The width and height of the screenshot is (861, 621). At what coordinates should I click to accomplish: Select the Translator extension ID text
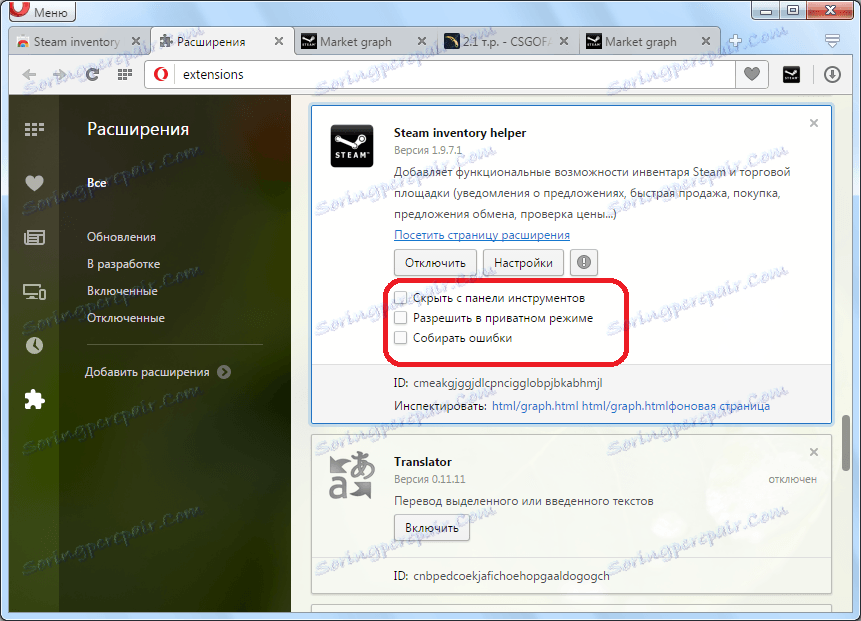point(511,576)
